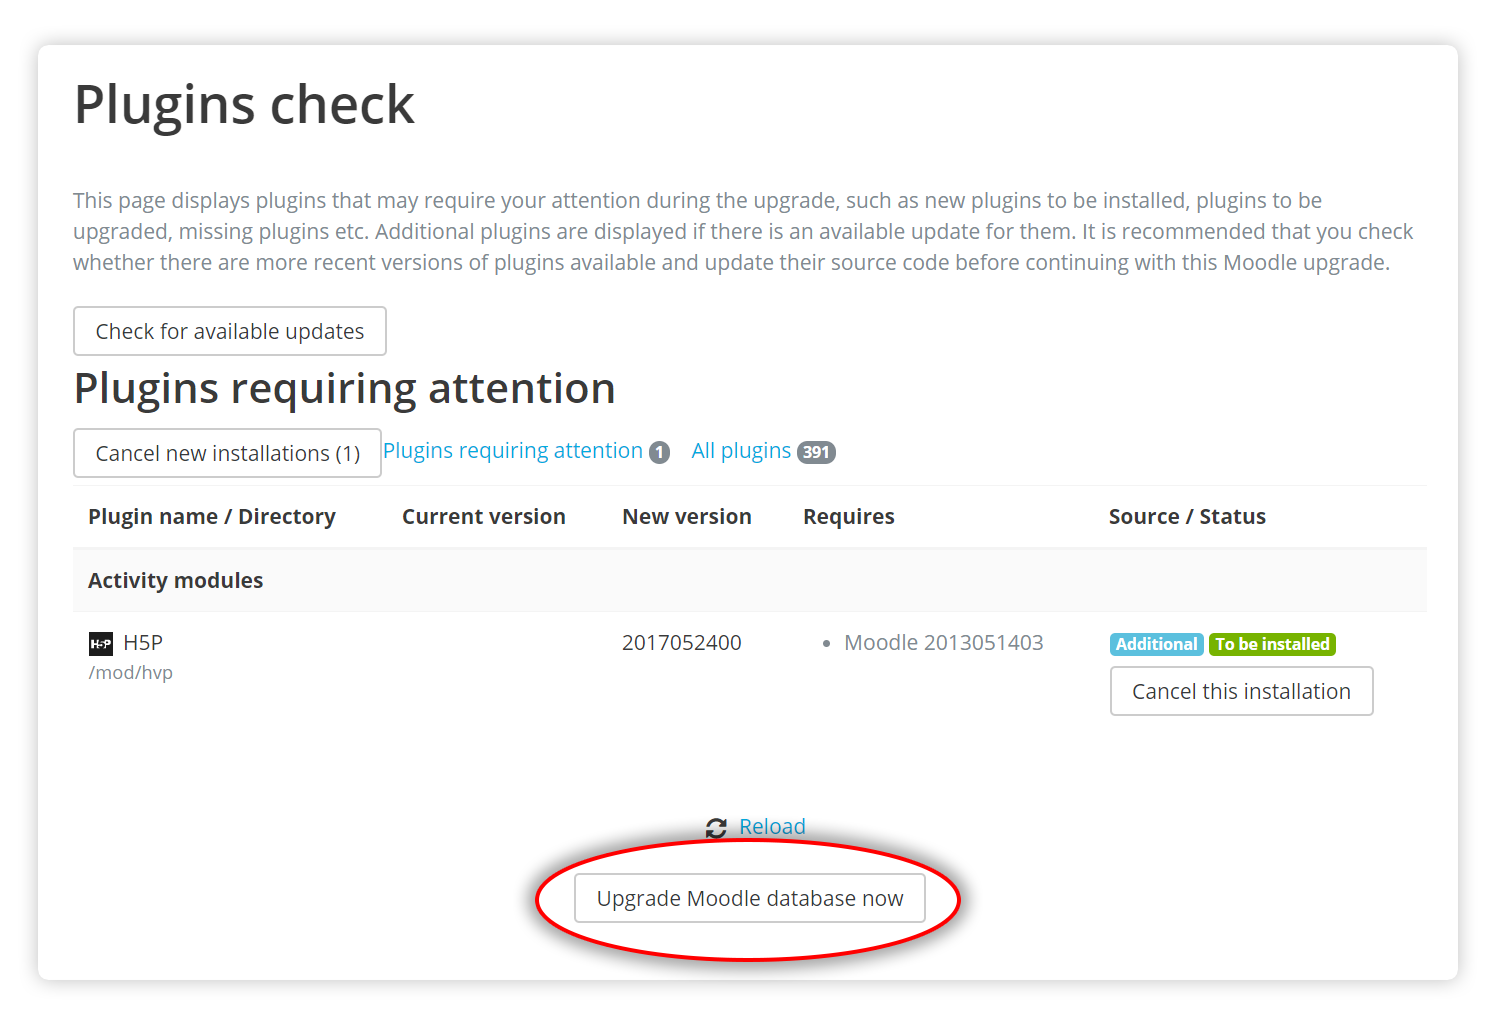Viewport: 1504px width, 1026px height.
Task: Click Activity modules group row
Action: [x=750, y=581]
